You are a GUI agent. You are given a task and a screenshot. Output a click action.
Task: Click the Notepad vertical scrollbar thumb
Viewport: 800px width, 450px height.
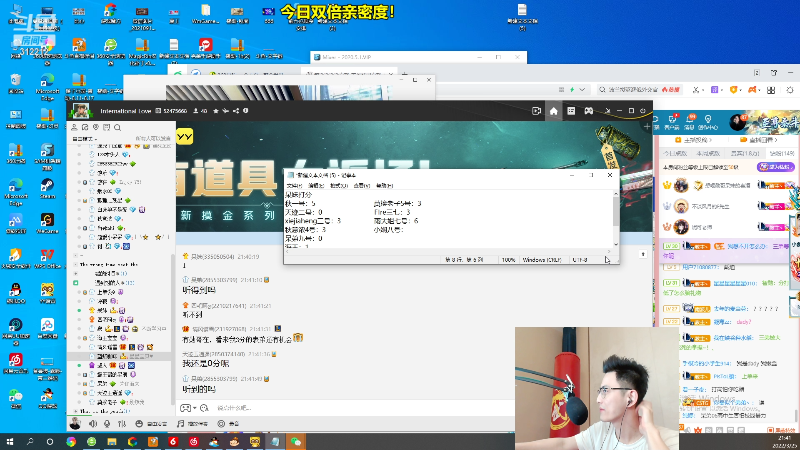pos(615,211)
